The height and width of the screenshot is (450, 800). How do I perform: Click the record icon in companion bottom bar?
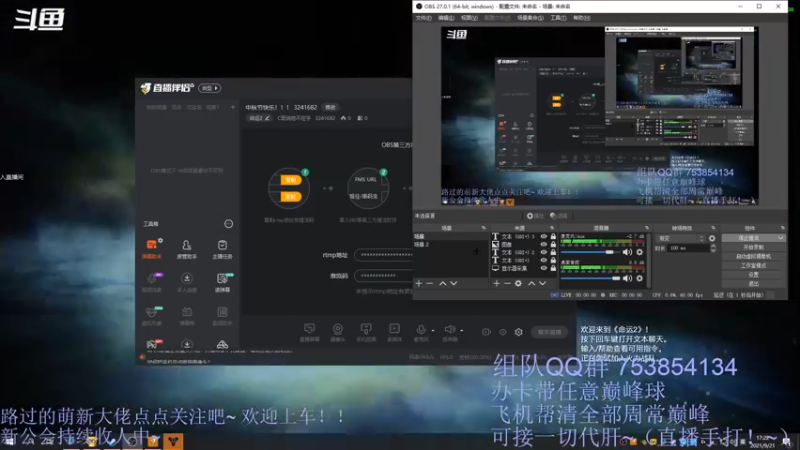click(x=486, y=332)
